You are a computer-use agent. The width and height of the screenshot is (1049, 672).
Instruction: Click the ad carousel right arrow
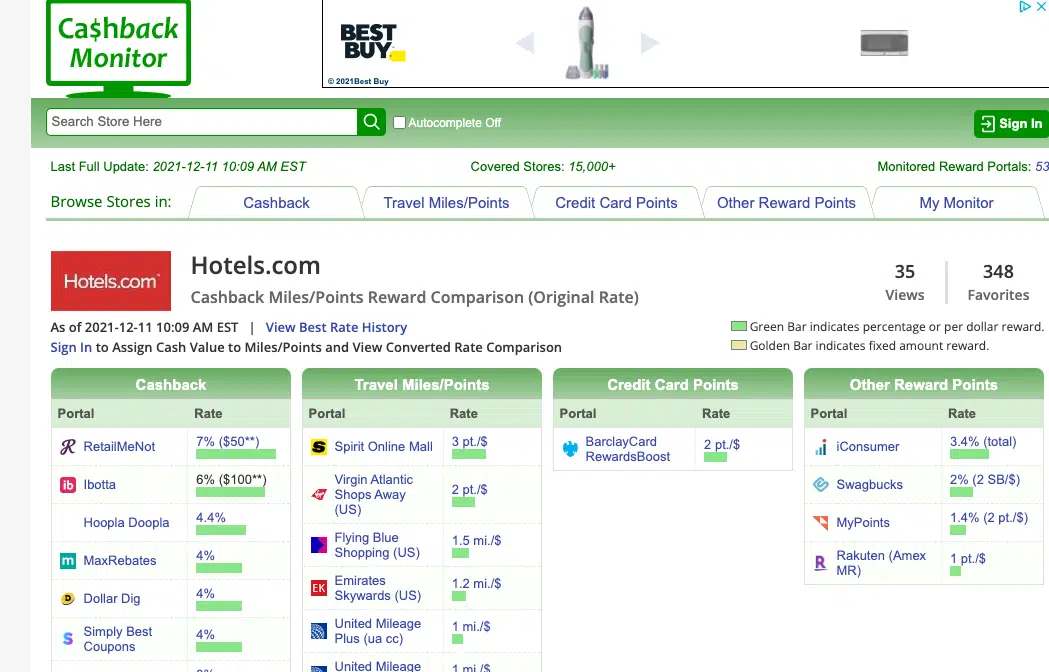(x=650, y=43)
